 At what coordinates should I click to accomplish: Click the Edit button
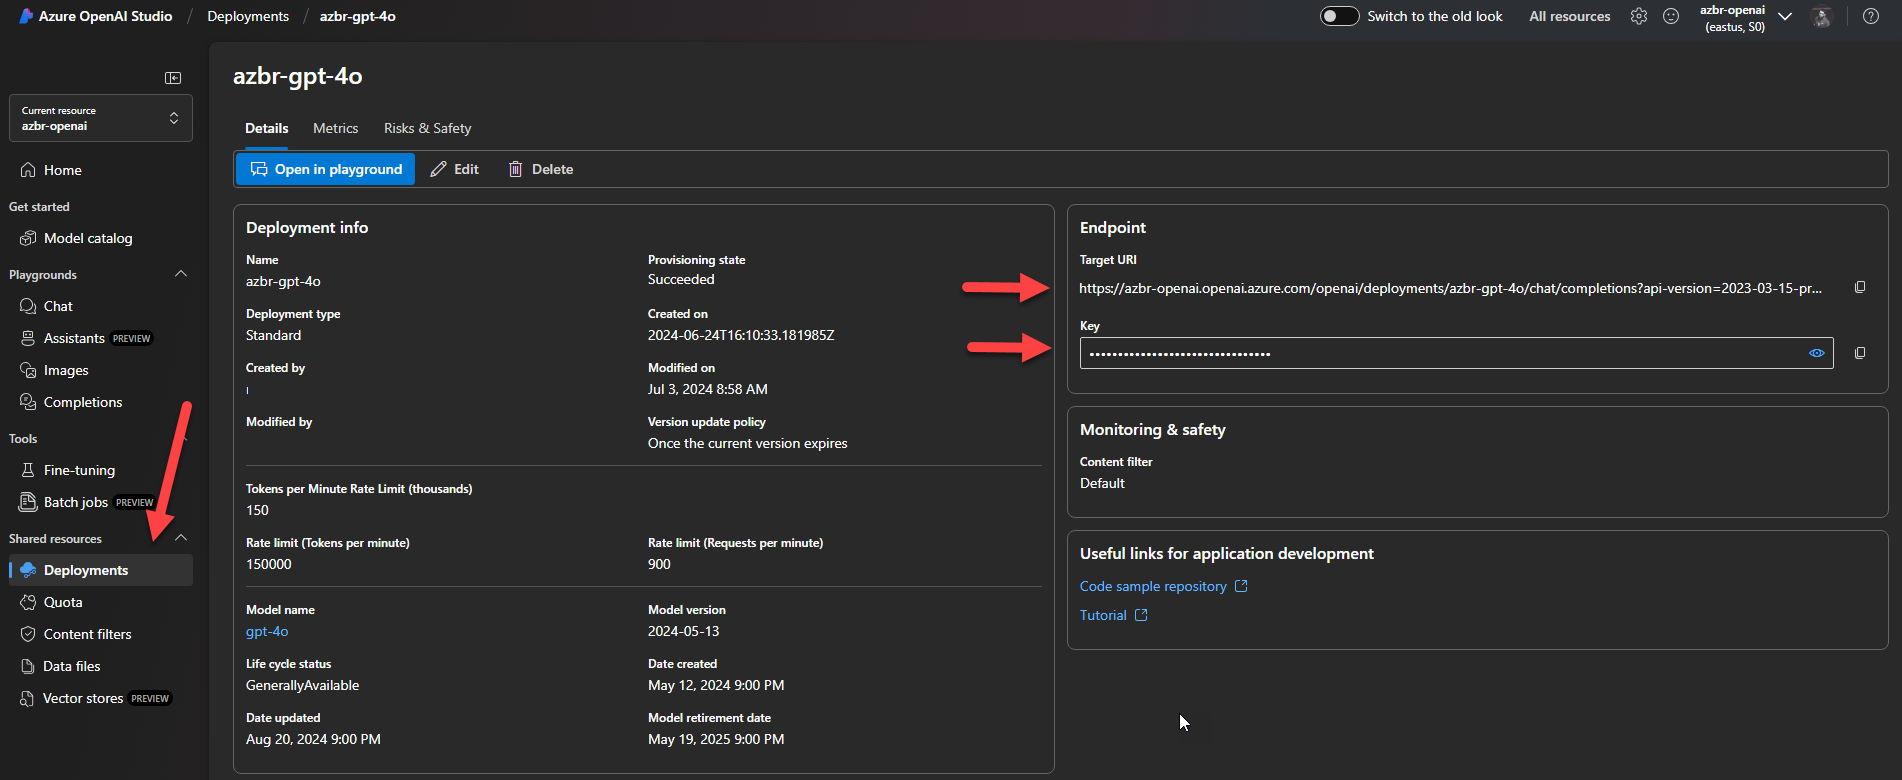tap(454, 169)
